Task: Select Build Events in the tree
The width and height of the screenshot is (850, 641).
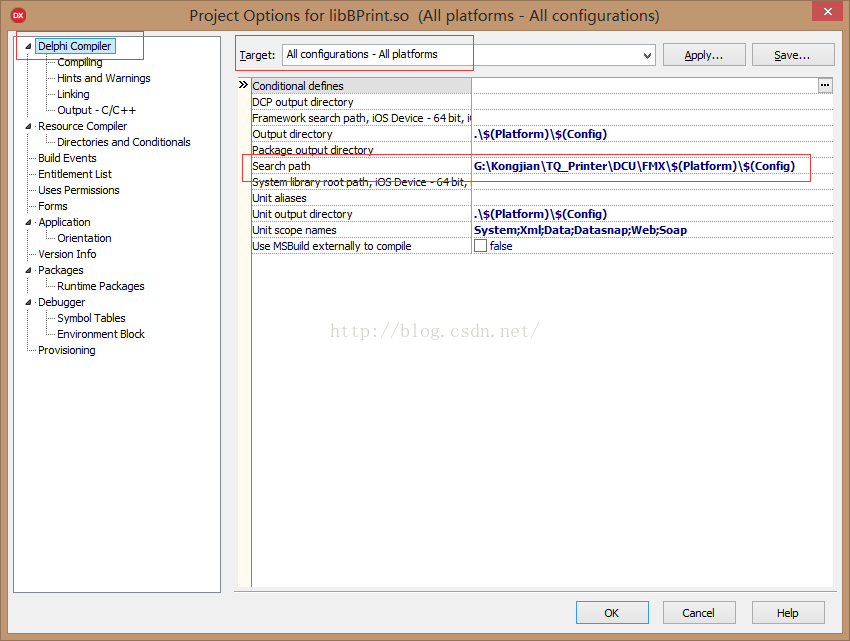Action: coord(67,158)
